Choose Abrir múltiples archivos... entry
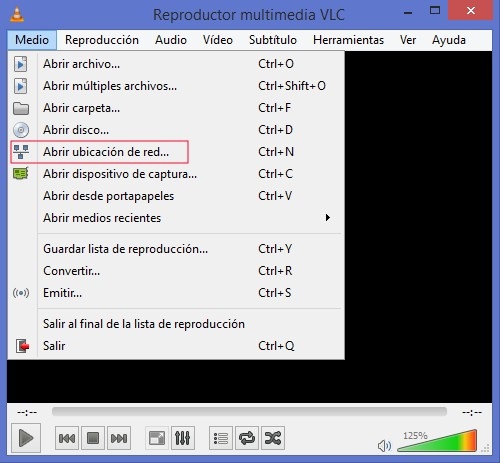Screen dimensions: 500x463 point(176,86)
